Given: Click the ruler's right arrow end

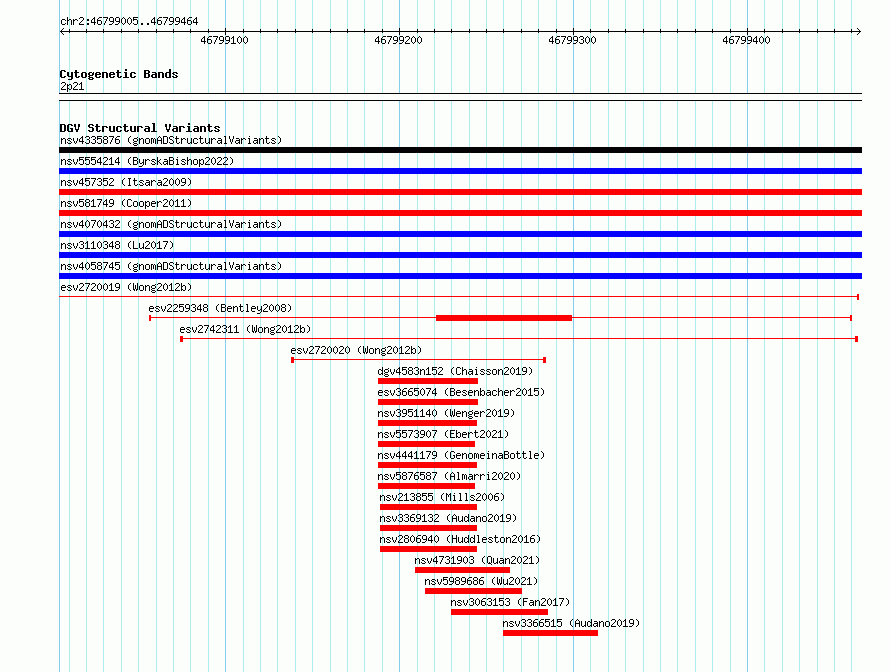Looking at the screenshot, I should (x=858, y=32).
